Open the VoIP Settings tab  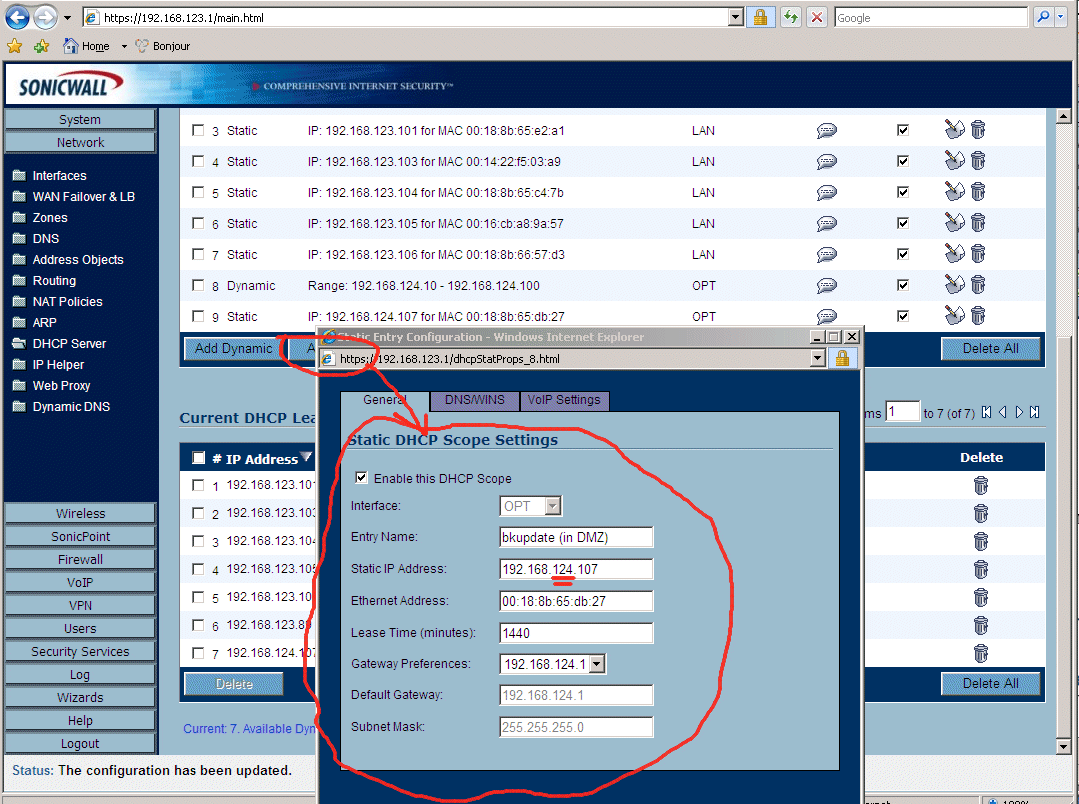pyautogui.click(x=564, y=400)
